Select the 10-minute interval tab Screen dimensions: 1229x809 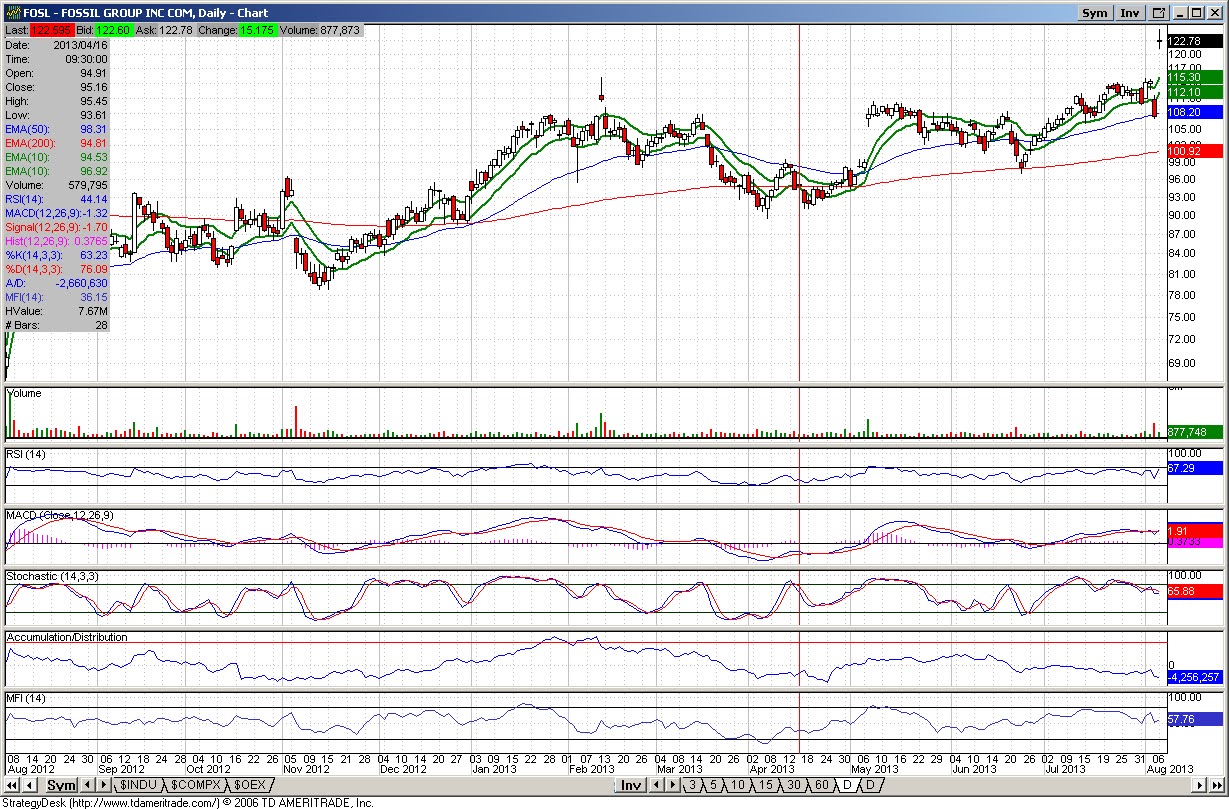tap(738, 785)
